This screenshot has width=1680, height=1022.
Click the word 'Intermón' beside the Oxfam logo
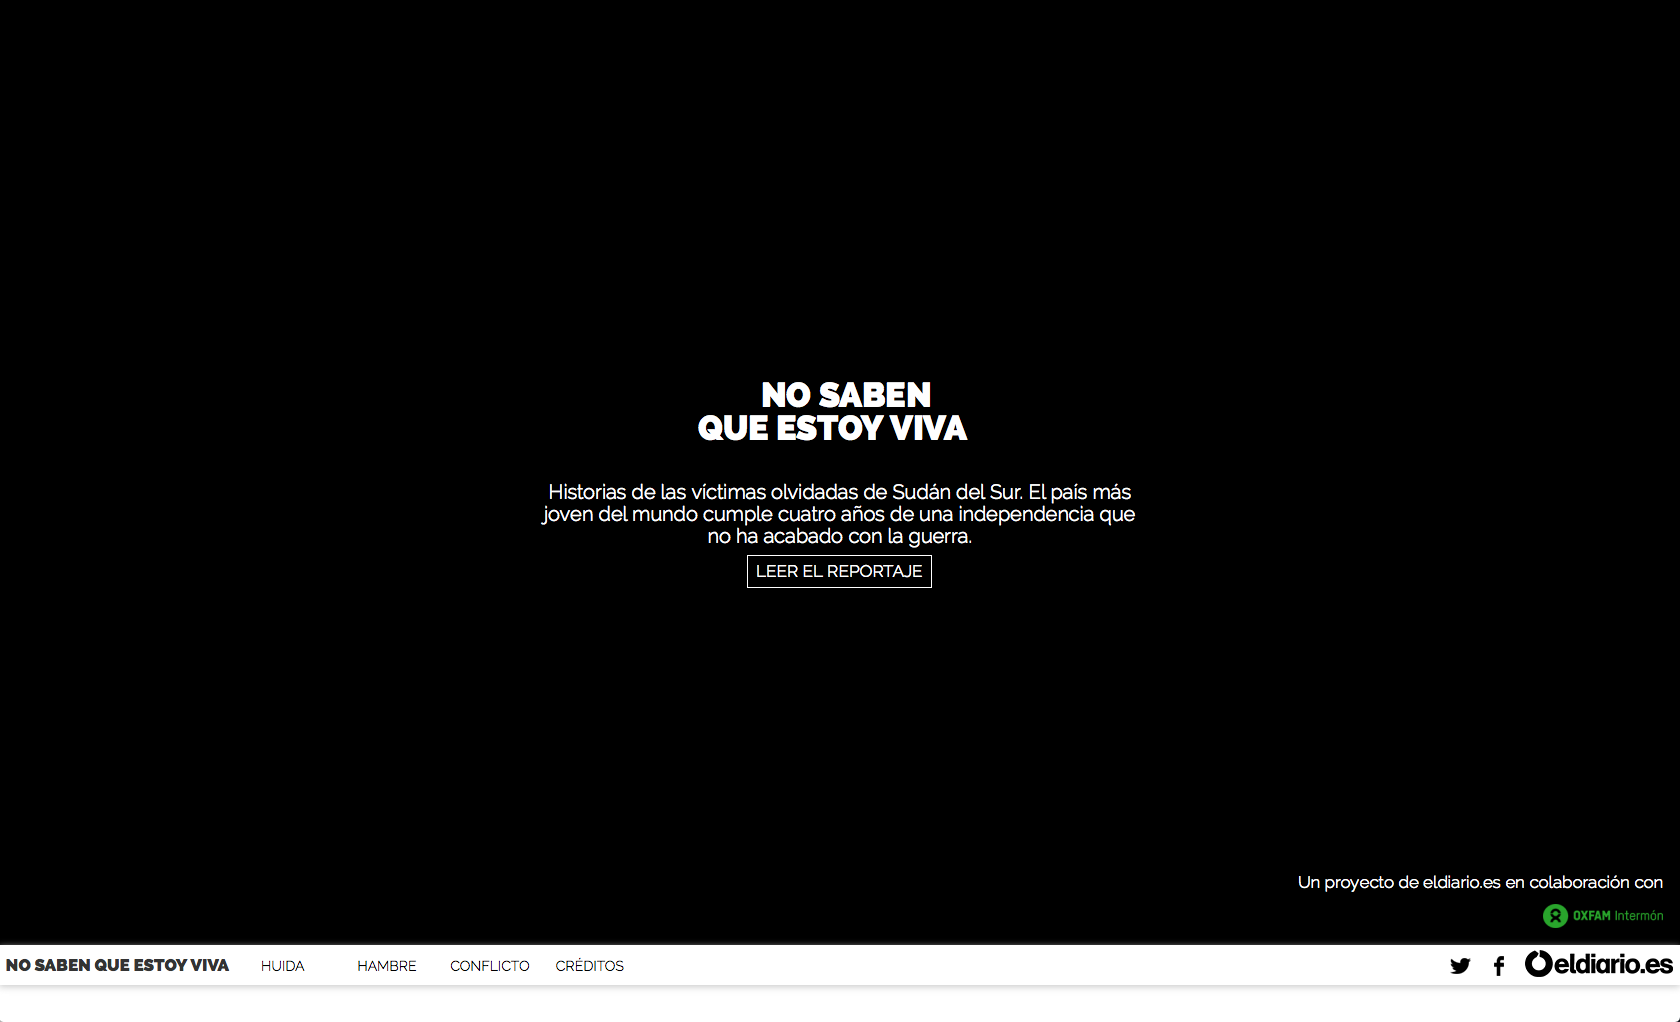(x=1639, y=916)
